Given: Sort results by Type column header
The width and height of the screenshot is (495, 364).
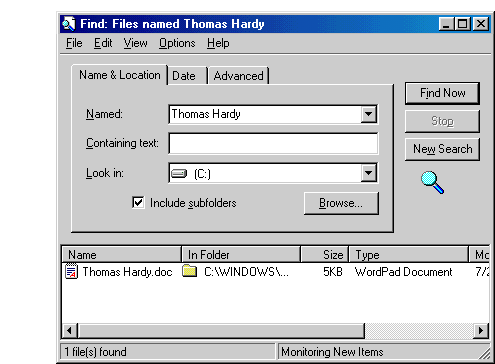Looking at the screenshot, I should [x=409, y=255].
